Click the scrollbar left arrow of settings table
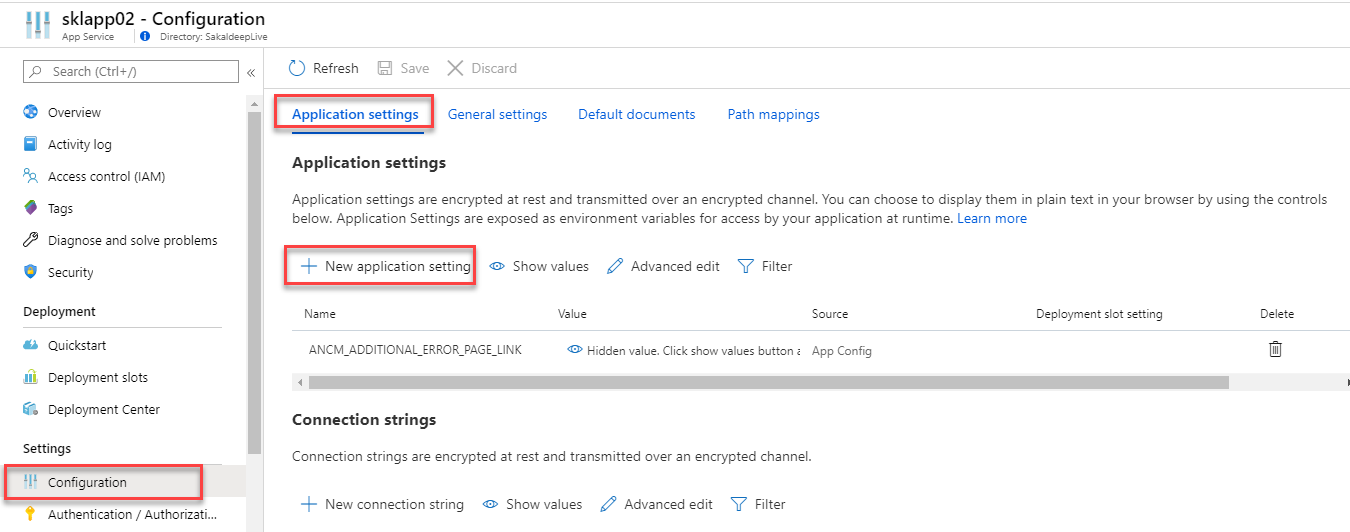Screen dimensions: 1350x532 (298, 382)
